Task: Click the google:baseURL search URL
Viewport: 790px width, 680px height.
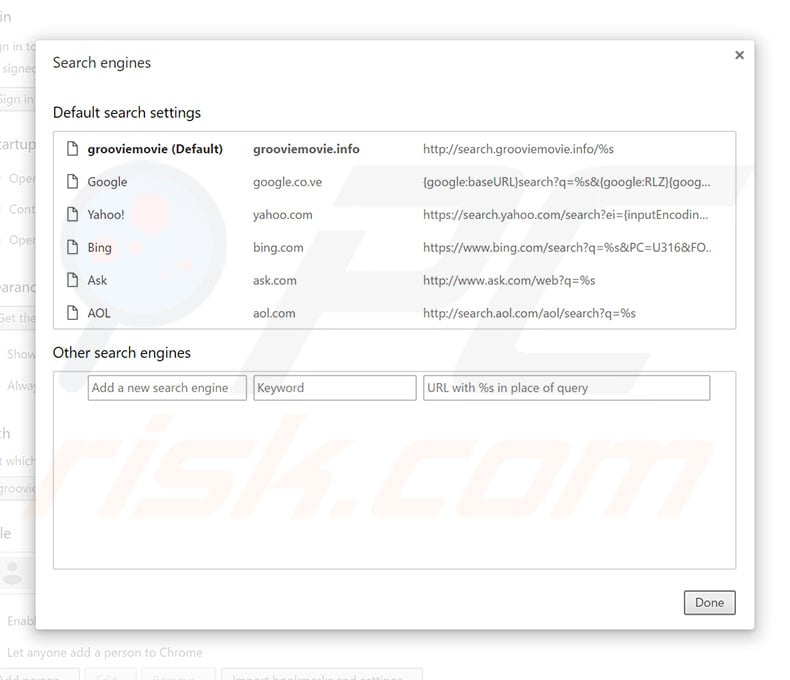Action: [x=567, y=182]
